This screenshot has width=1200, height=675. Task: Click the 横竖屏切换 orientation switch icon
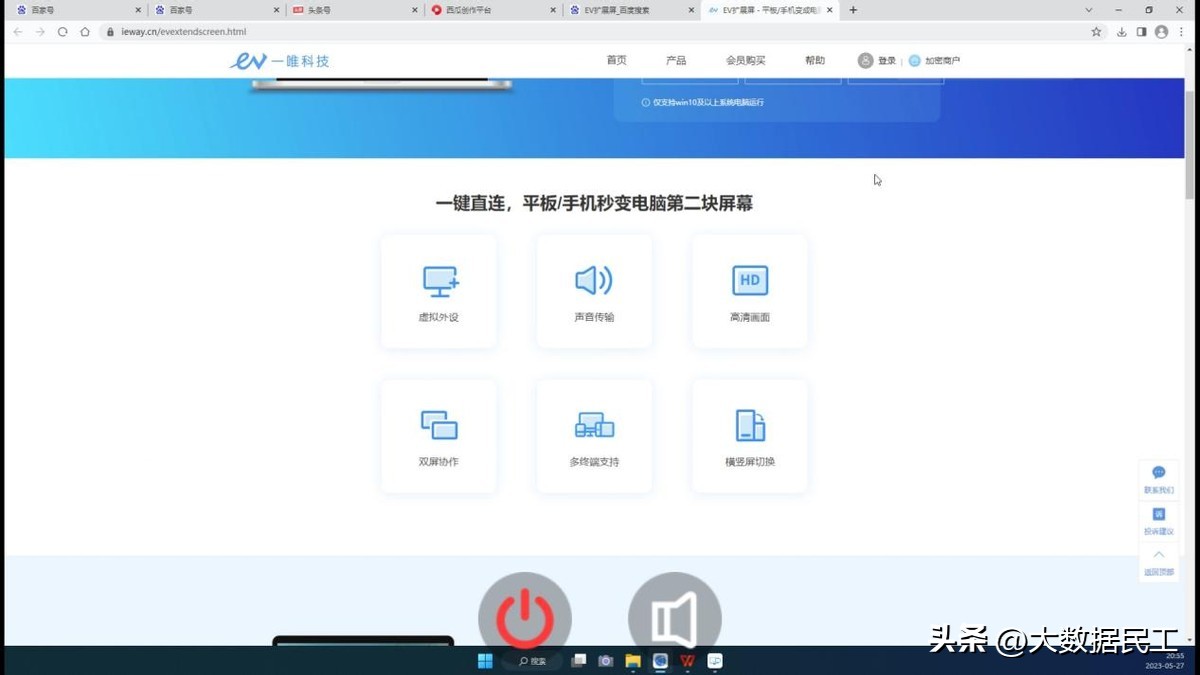click(x=749, y=425)
